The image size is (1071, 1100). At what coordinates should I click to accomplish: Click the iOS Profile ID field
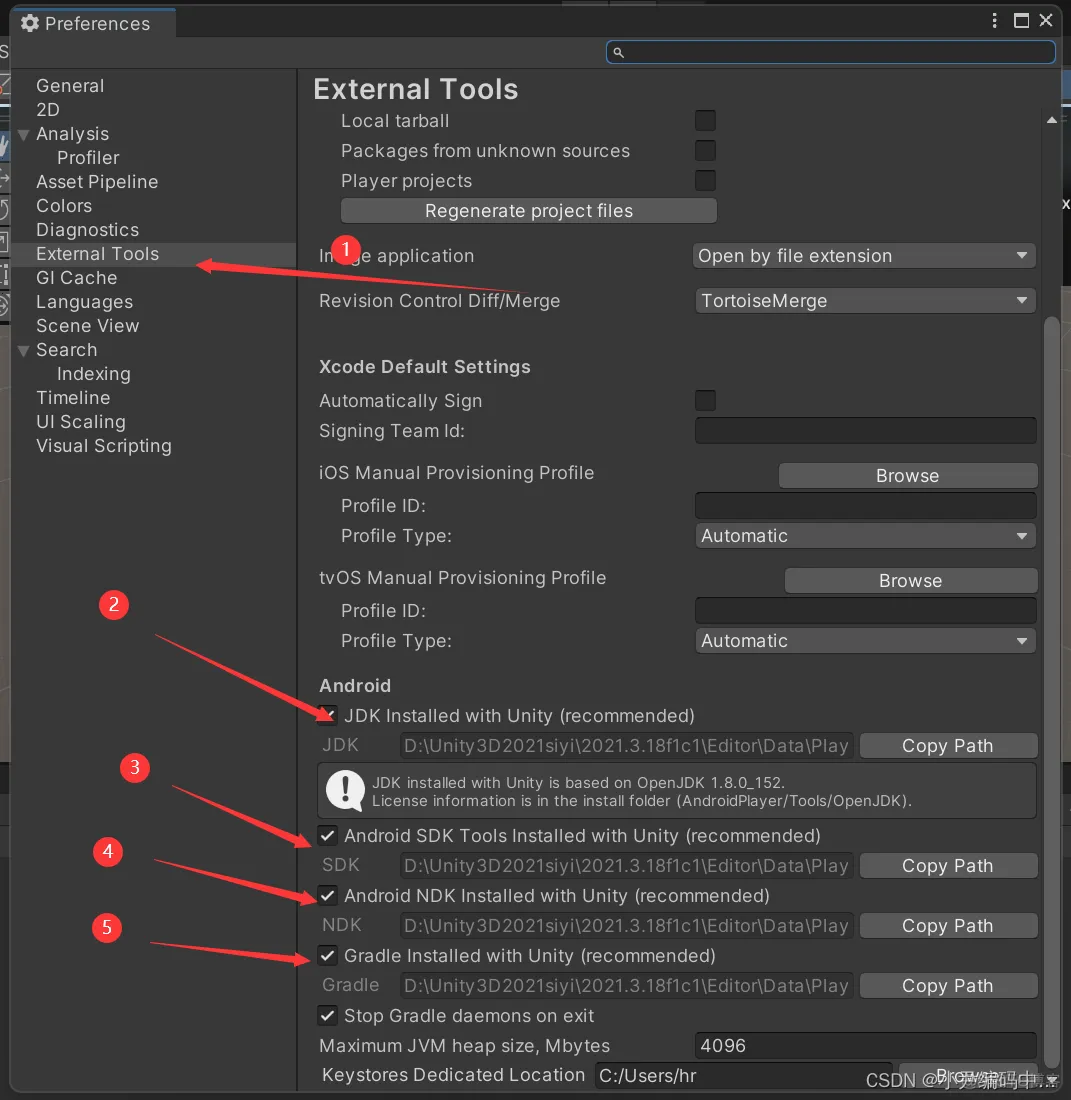coord(865,506)
